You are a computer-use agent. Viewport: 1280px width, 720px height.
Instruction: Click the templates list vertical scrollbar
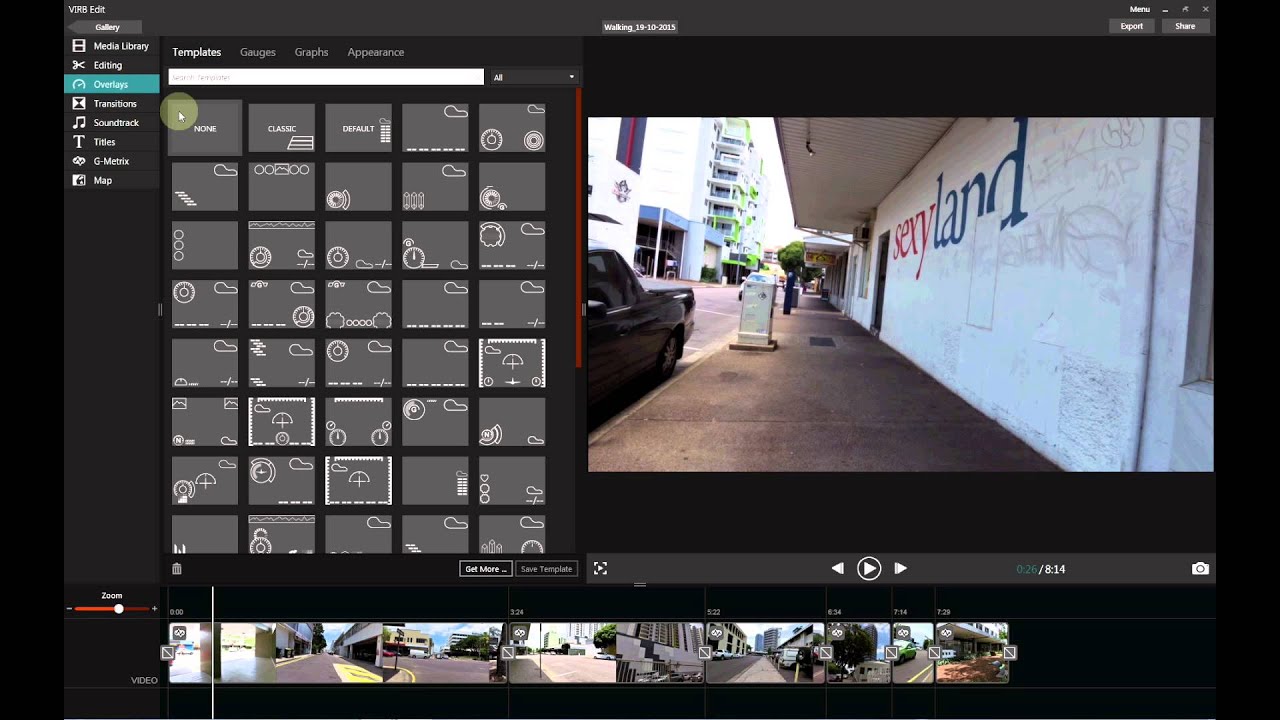click(x=578, y=228)
